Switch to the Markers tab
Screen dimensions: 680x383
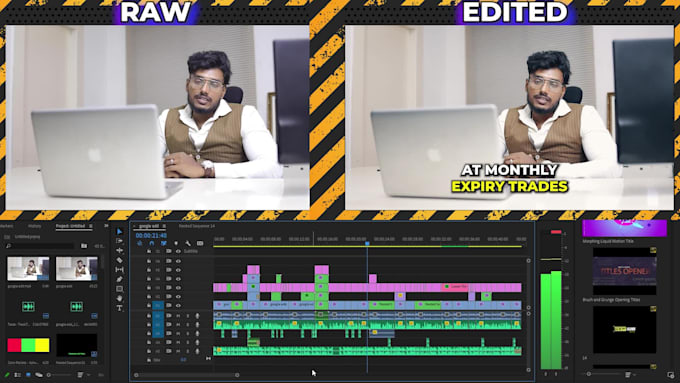pos(6,226)
